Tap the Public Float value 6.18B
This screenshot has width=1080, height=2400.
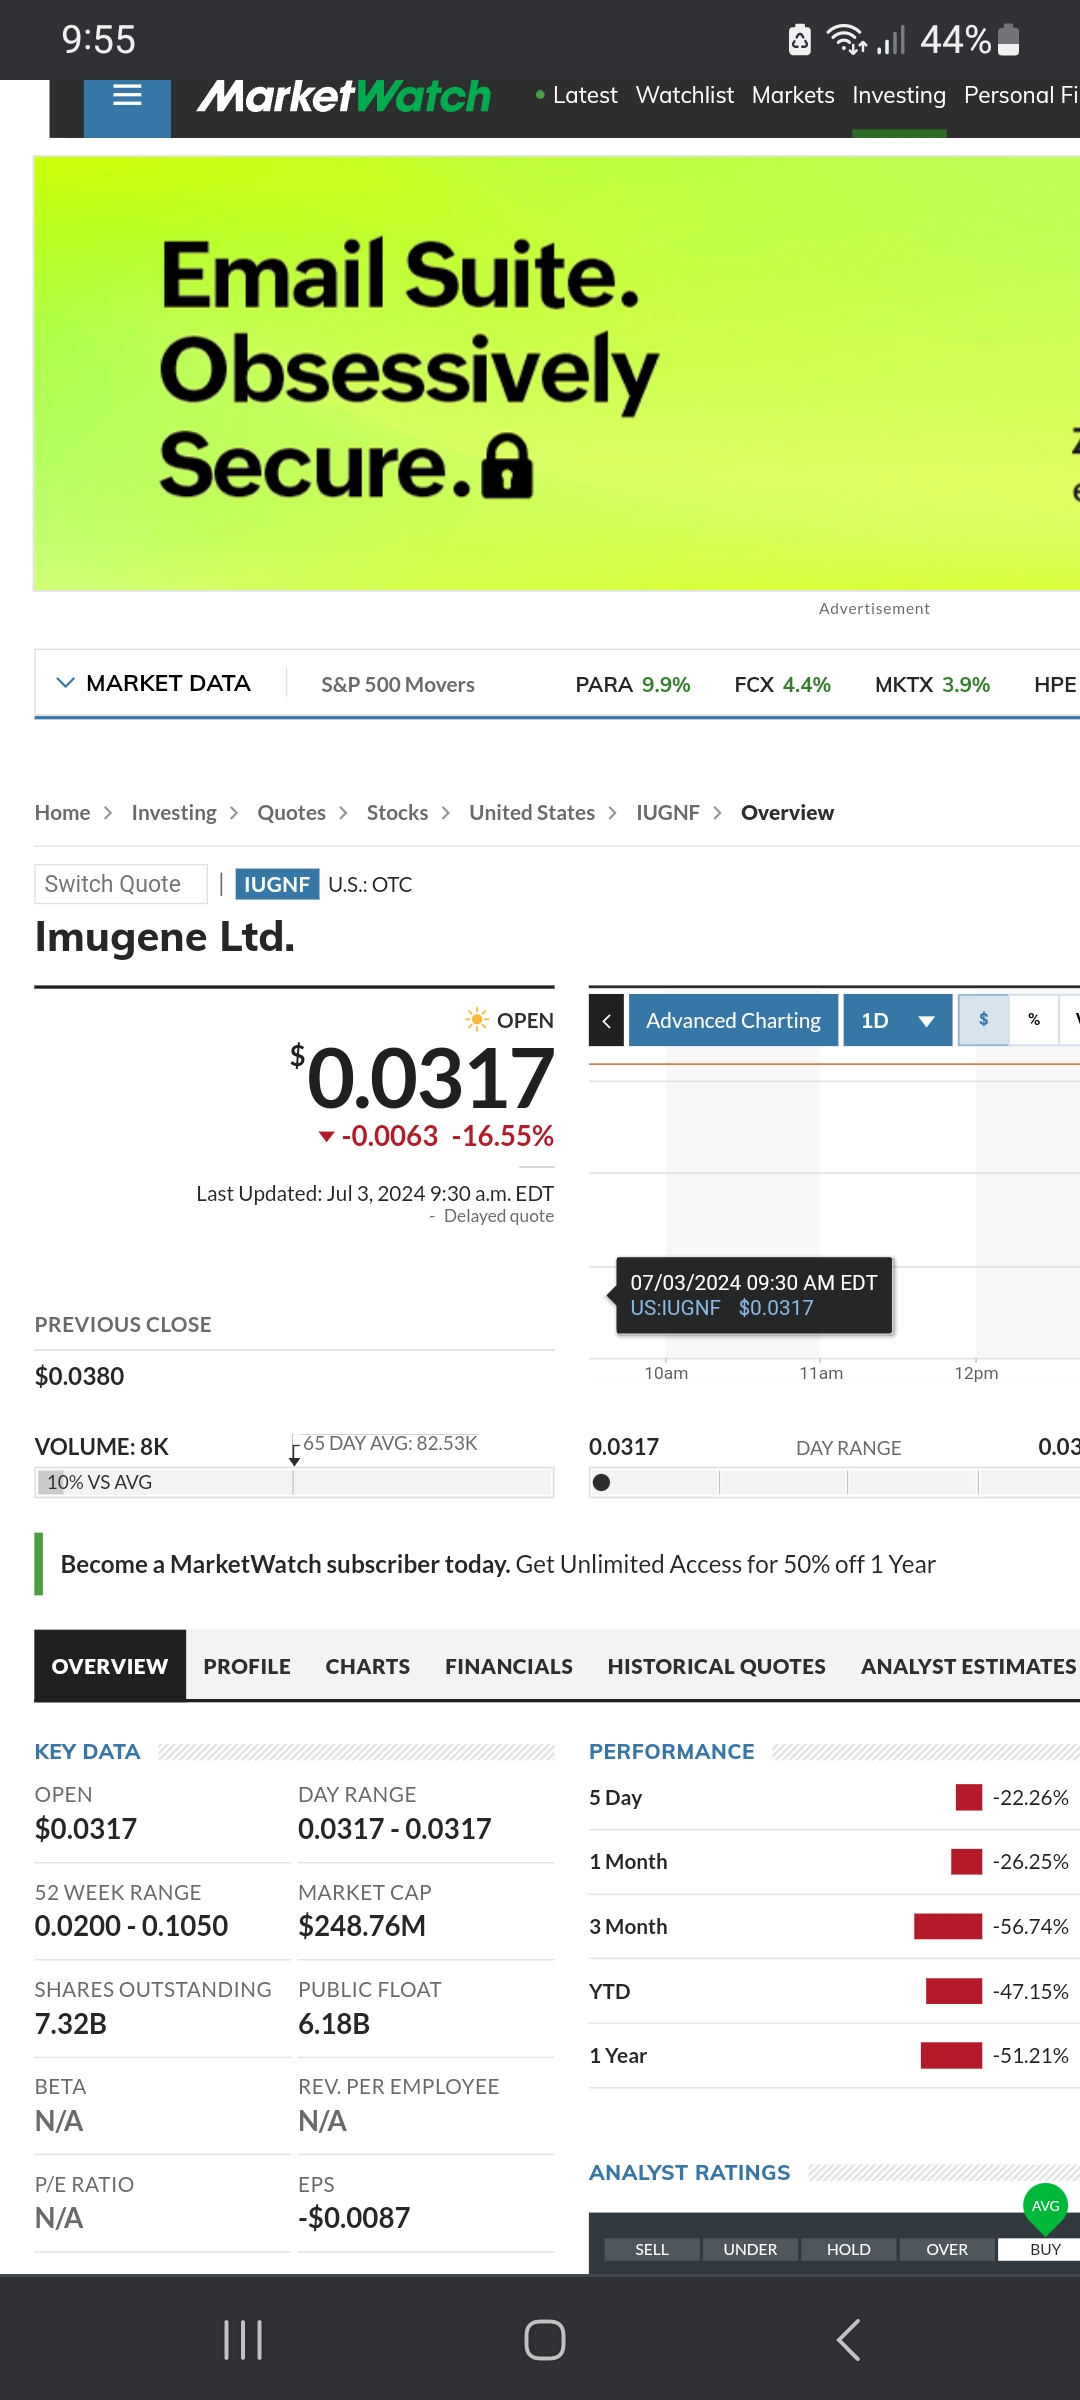(x=334, y=2024)
